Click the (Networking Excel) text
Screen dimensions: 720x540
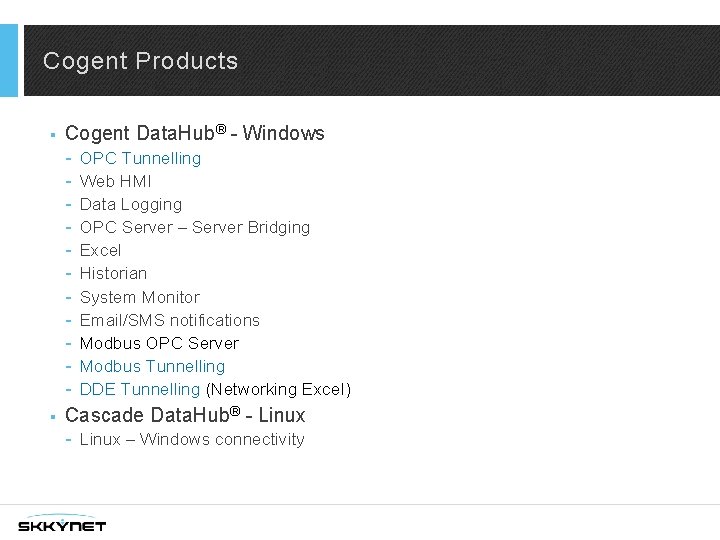278,389
